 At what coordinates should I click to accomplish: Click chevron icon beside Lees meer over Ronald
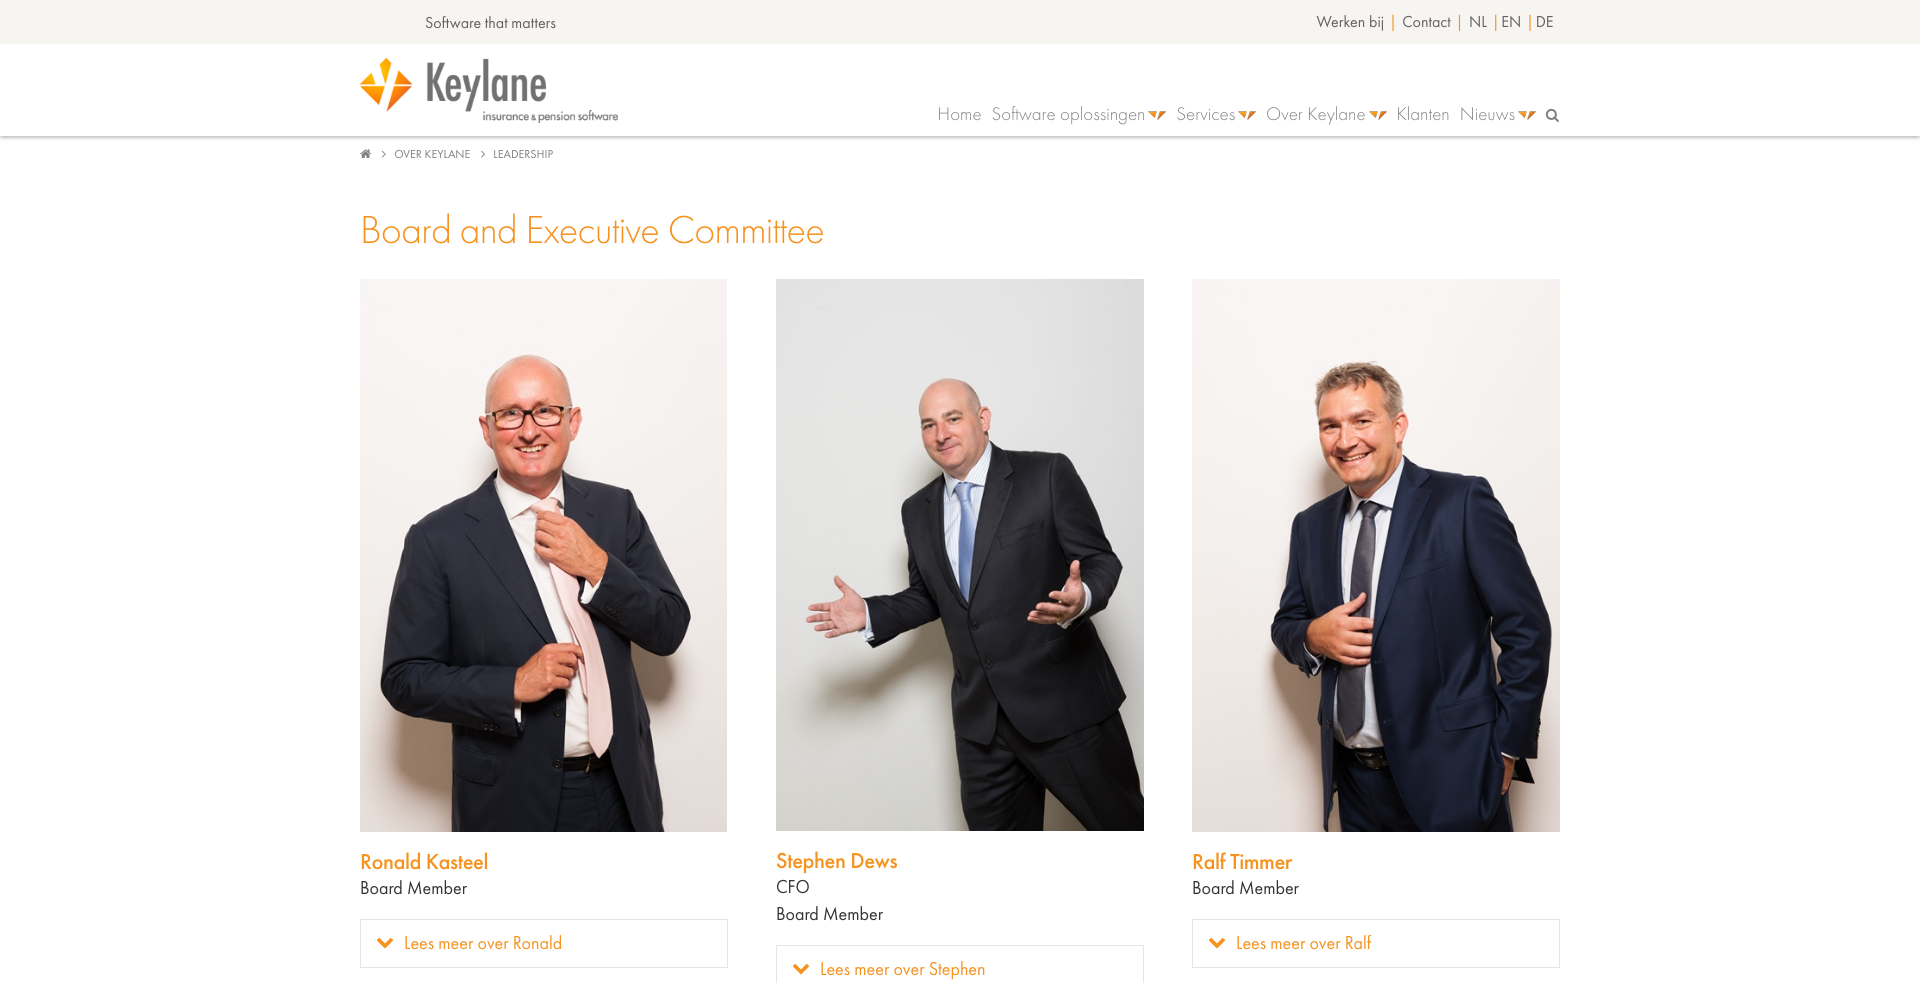click(x=385, y=943)
